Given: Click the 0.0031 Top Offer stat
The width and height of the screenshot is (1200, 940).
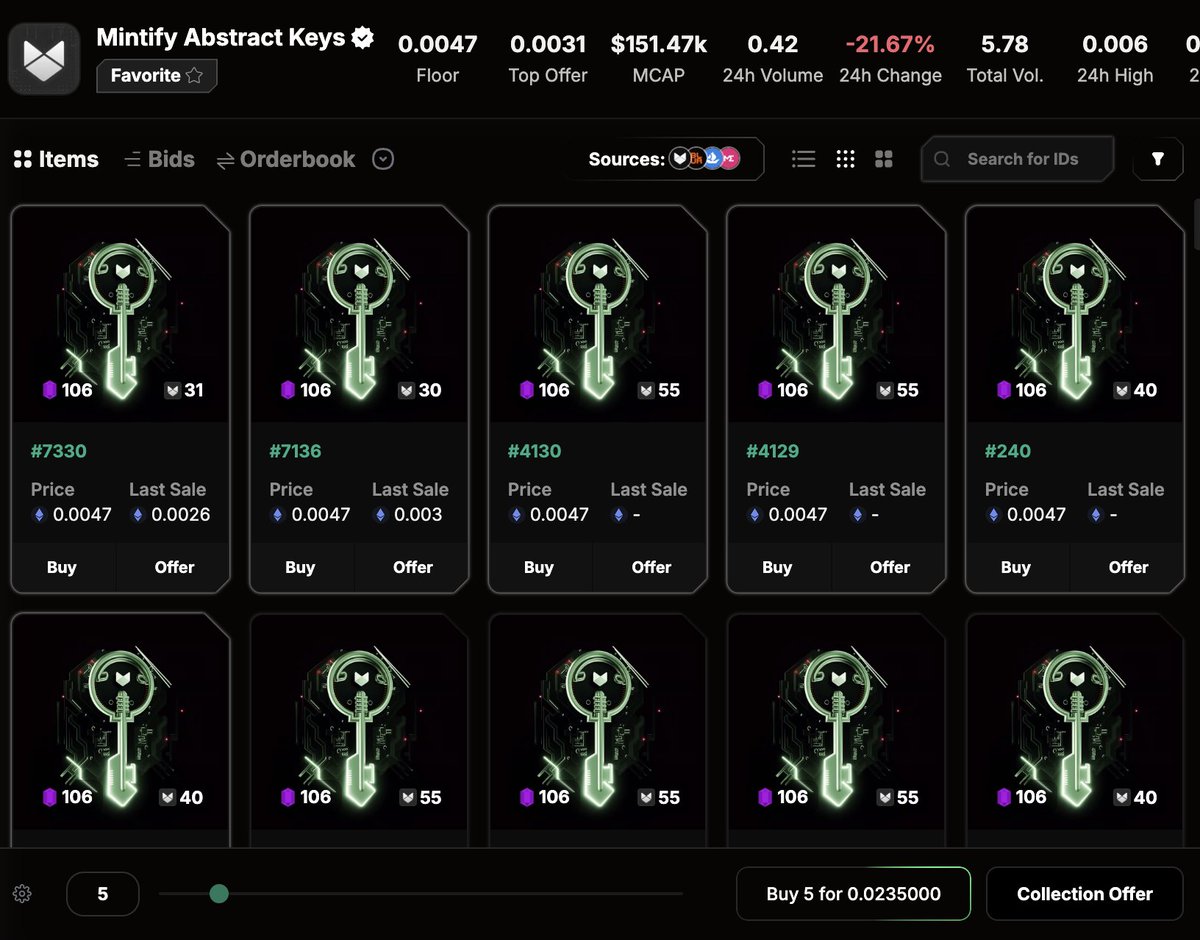Looking at the screenshot, I should (x=548, y=59).
